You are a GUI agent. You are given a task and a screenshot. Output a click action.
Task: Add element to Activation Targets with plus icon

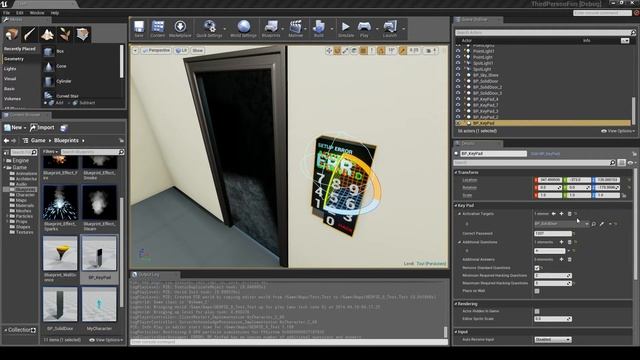click(x=561, y=214)
